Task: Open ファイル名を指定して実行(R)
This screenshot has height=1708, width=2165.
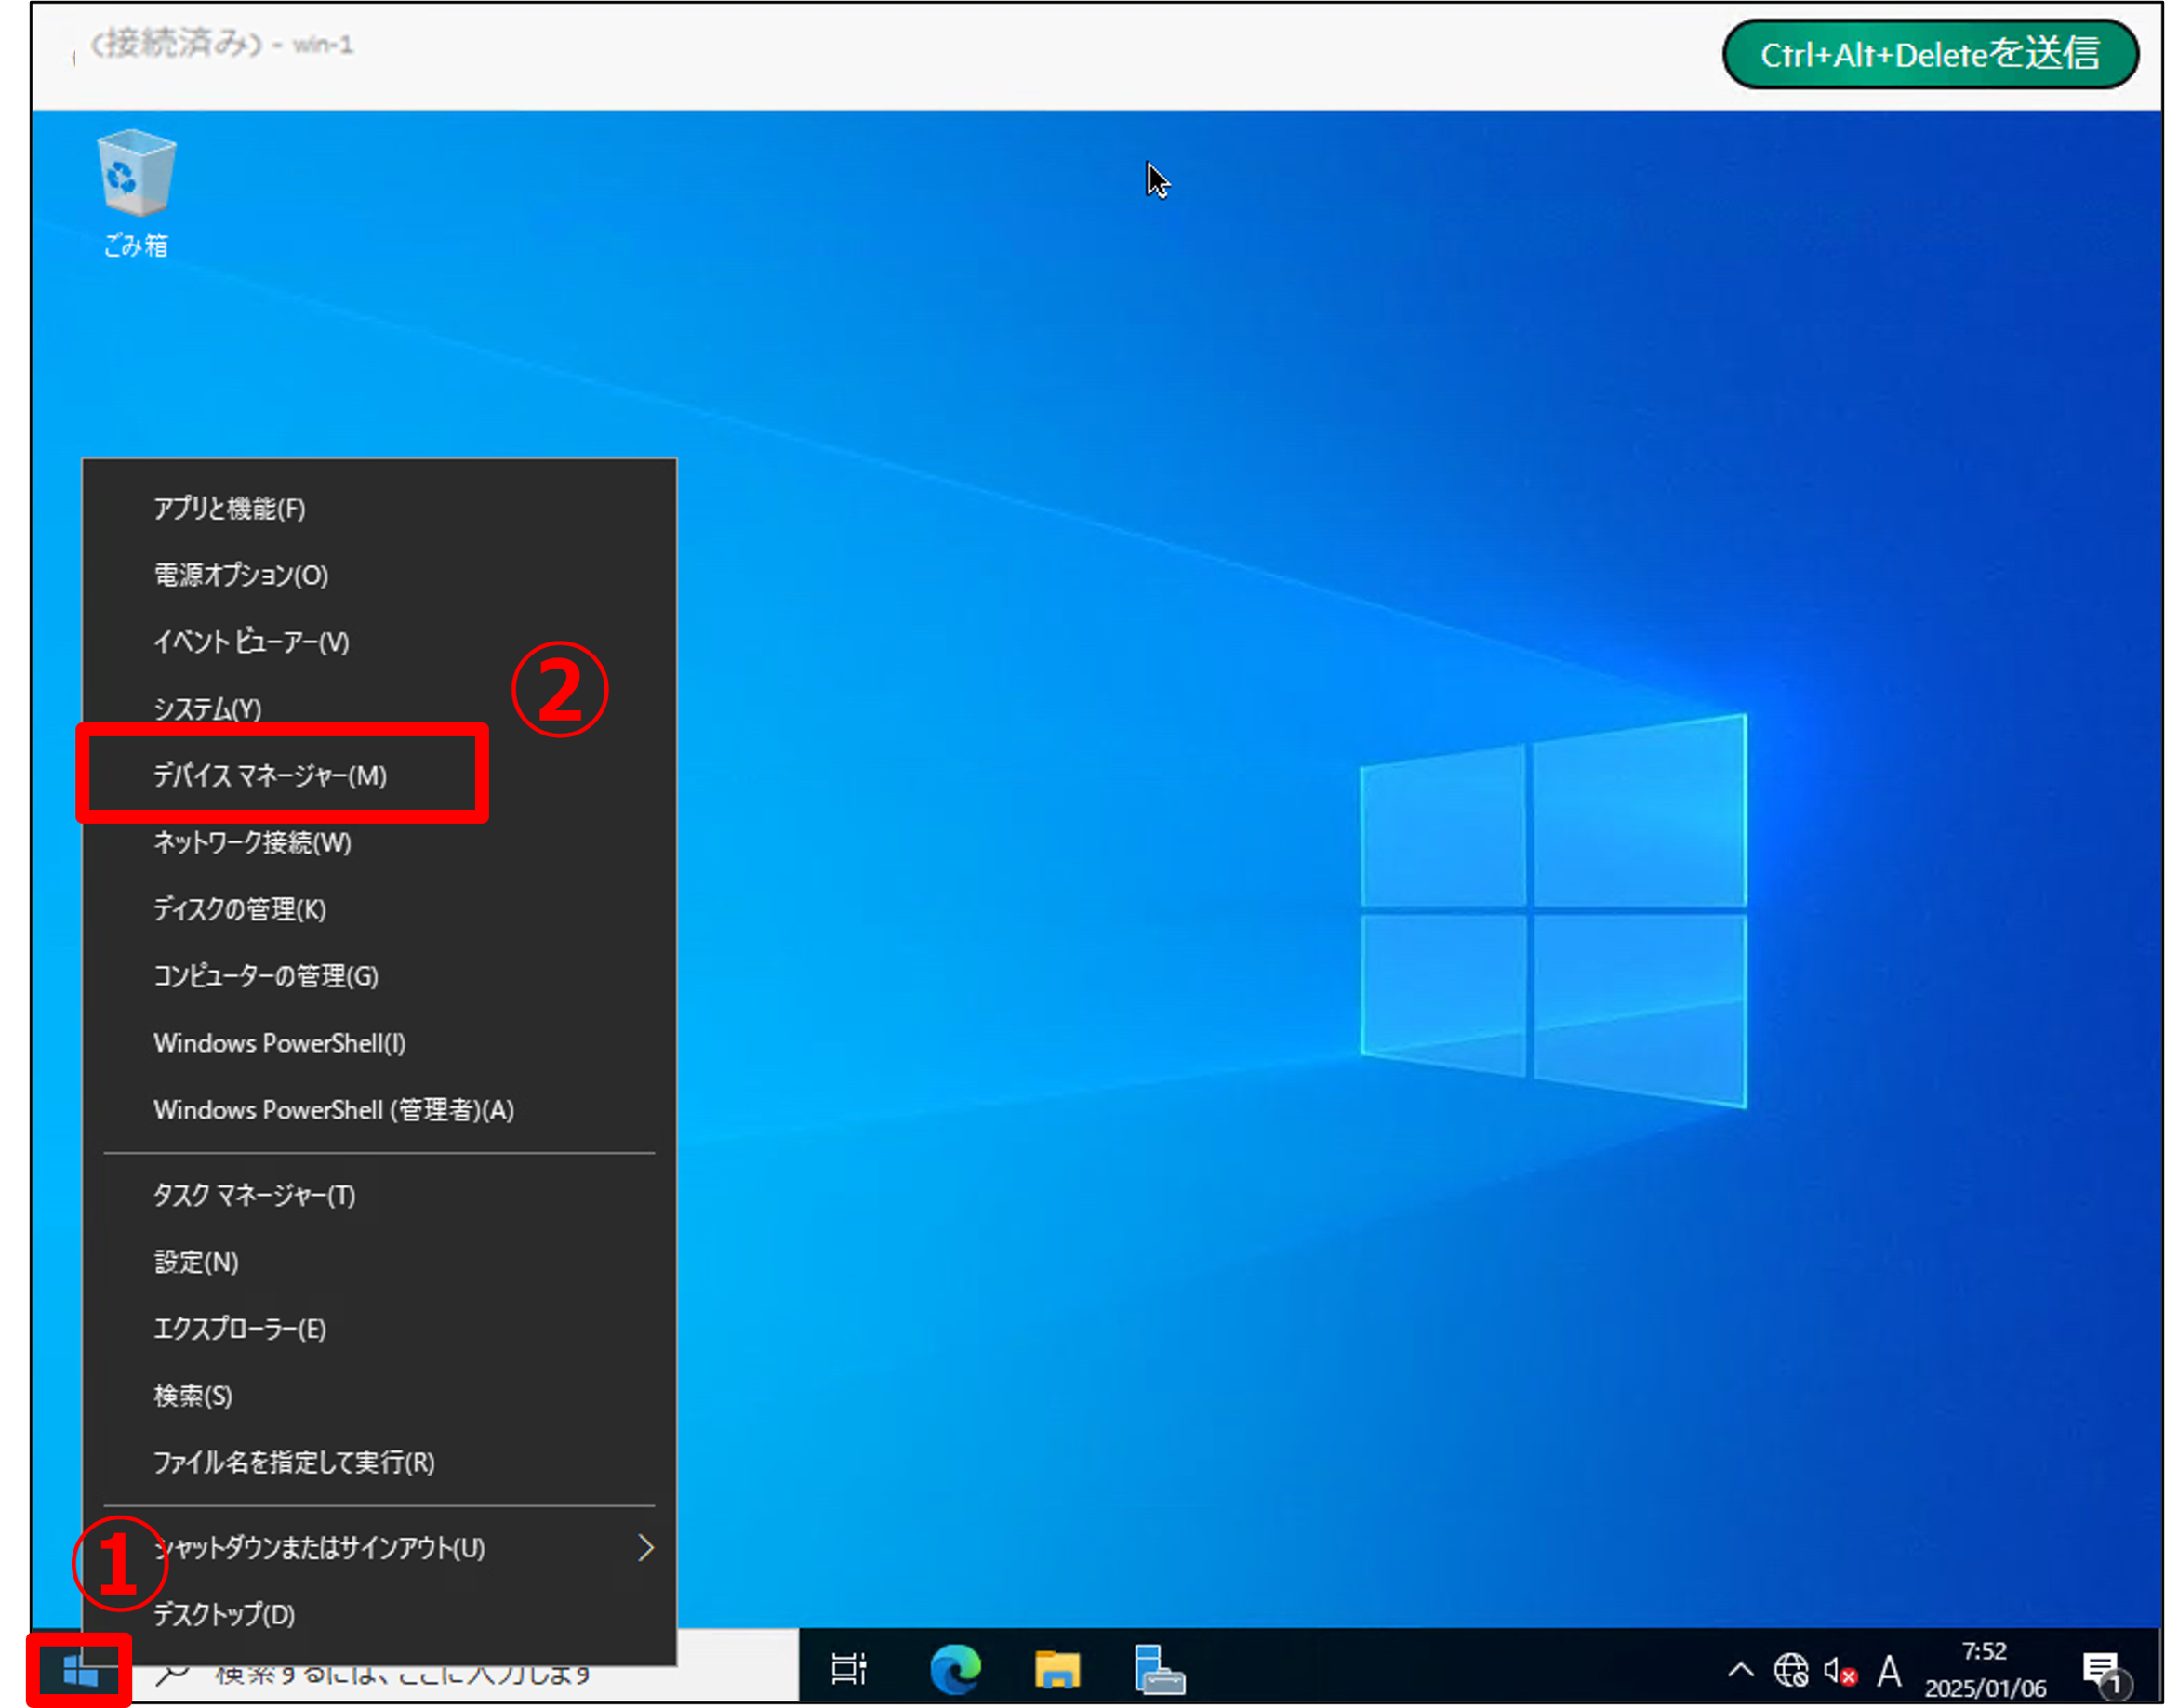Action: 294,1462
